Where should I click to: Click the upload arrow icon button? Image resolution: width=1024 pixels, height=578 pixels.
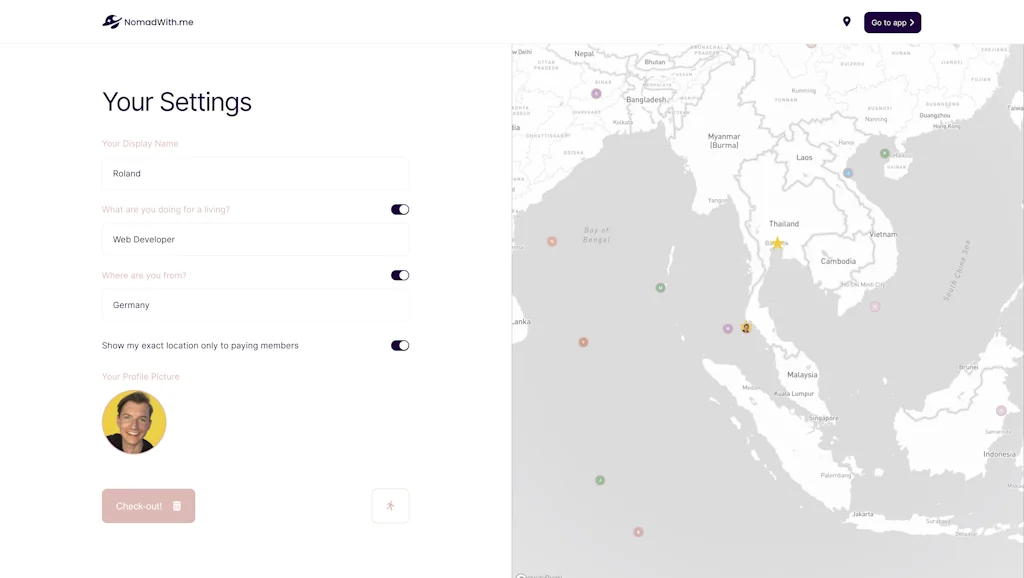point(390,506)
